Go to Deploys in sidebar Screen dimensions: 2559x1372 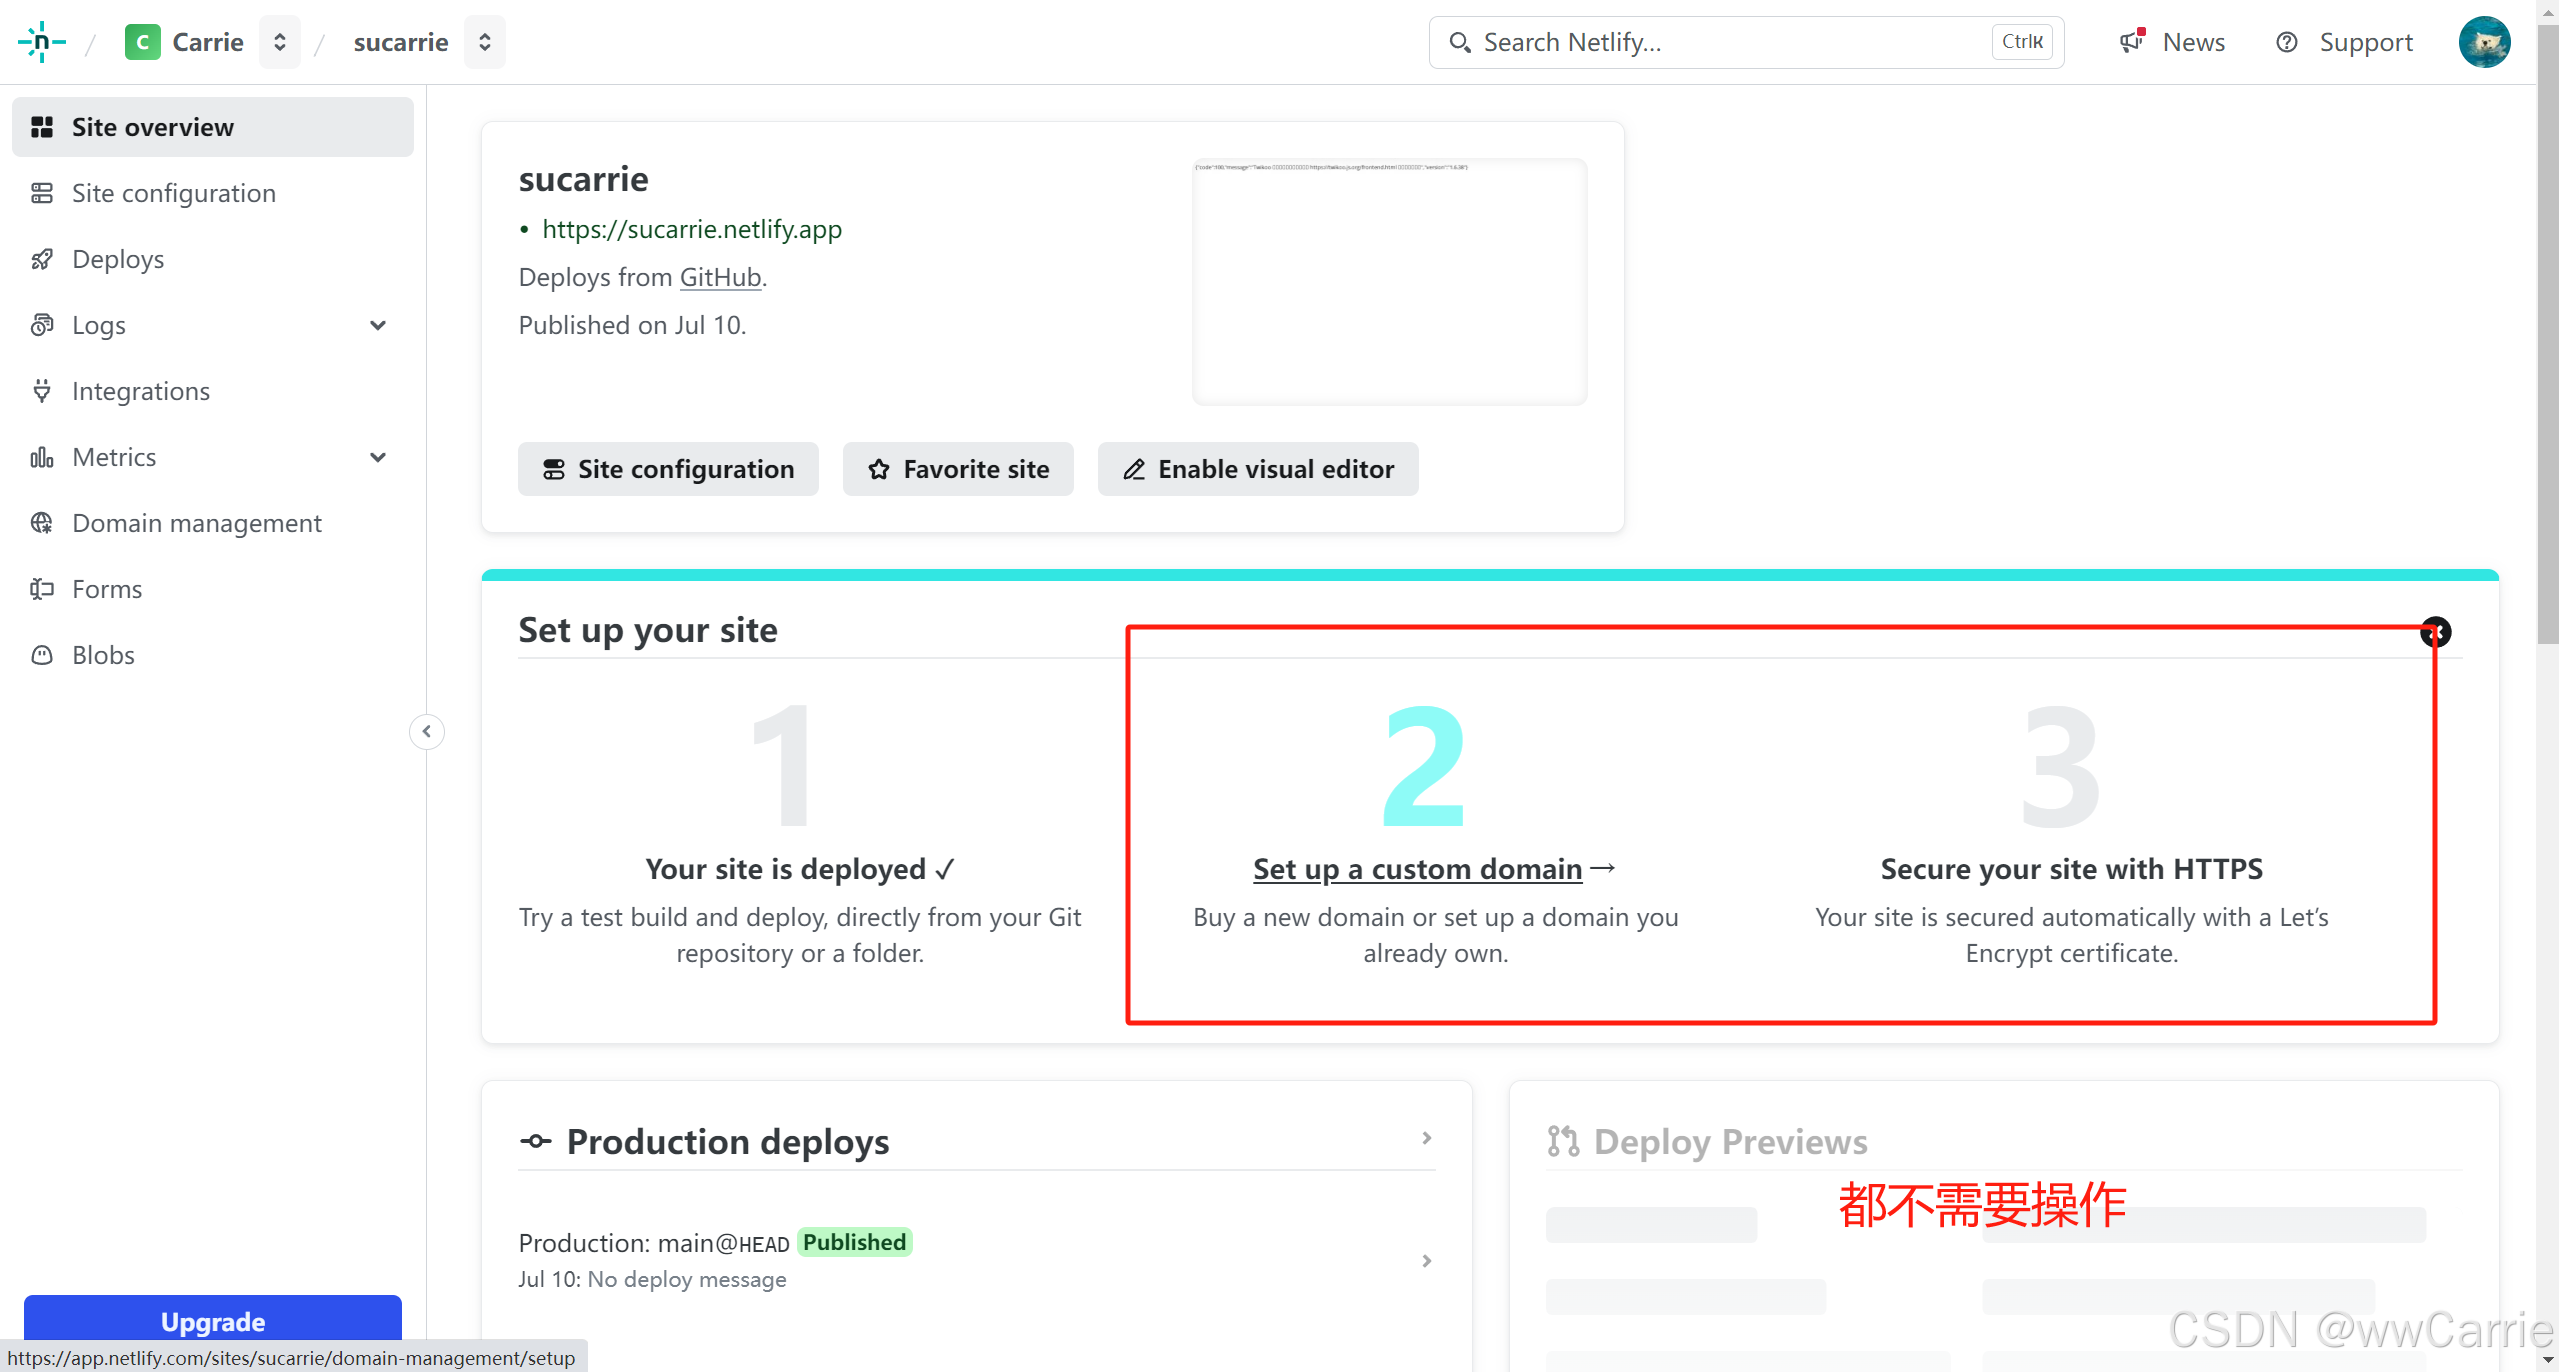click(118, 259)
